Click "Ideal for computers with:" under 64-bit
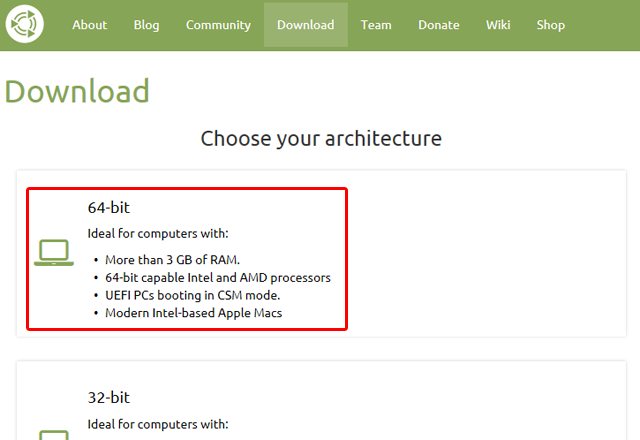The width and height of the screenshot is (640, 440). pyautogui.click(x=158, y=234)
